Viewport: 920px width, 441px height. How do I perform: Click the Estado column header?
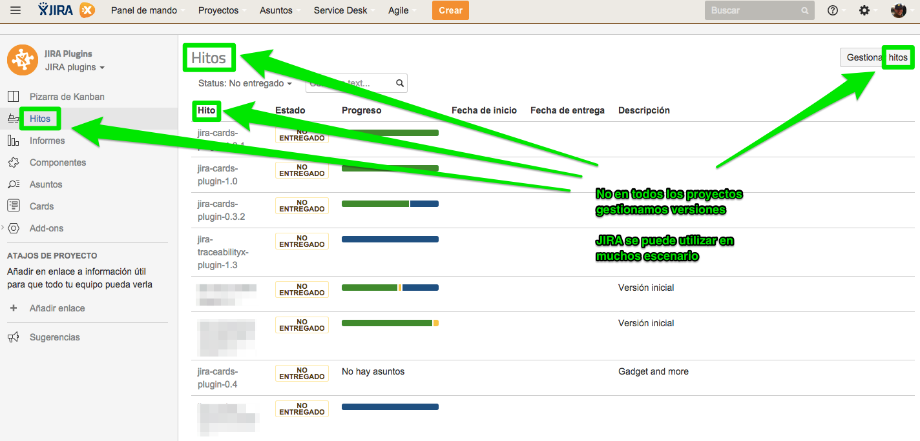coord(290,110)
